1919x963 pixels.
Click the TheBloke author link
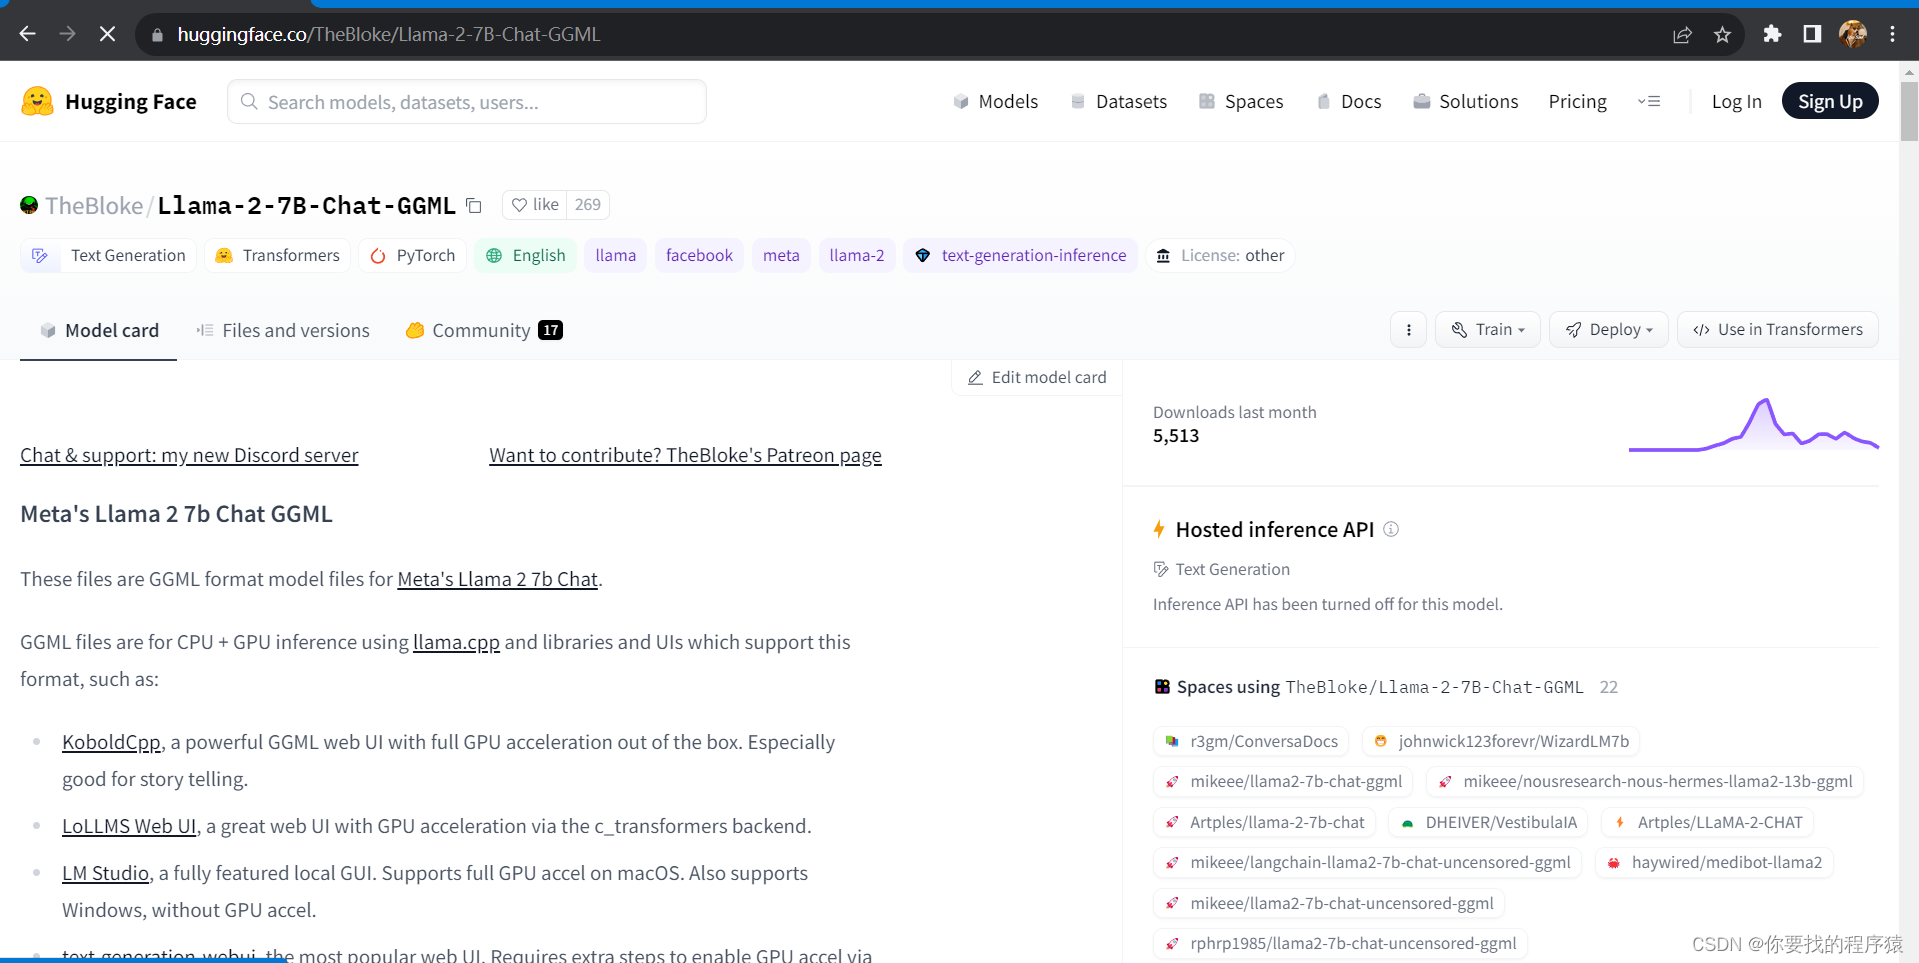[x=94, y=206]
